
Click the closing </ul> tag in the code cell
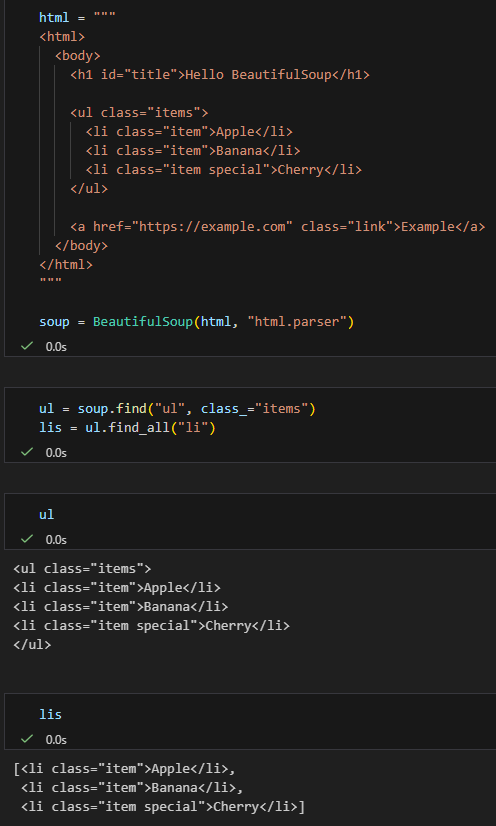coord(89,189)
